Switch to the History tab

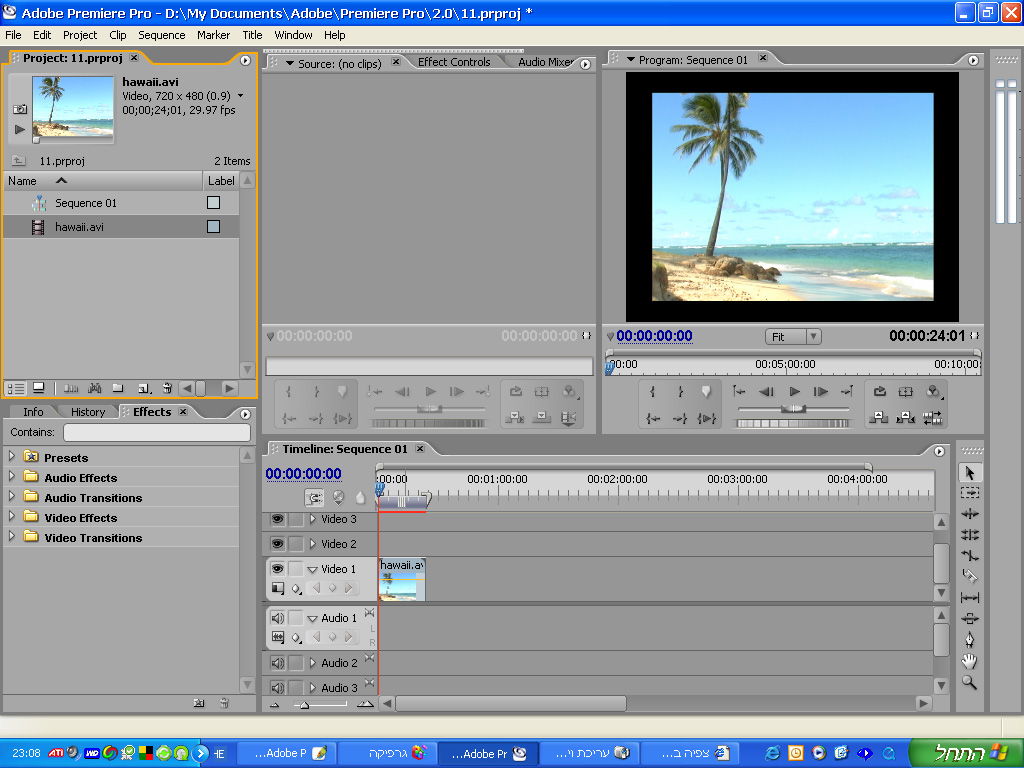tap(88, 412)
